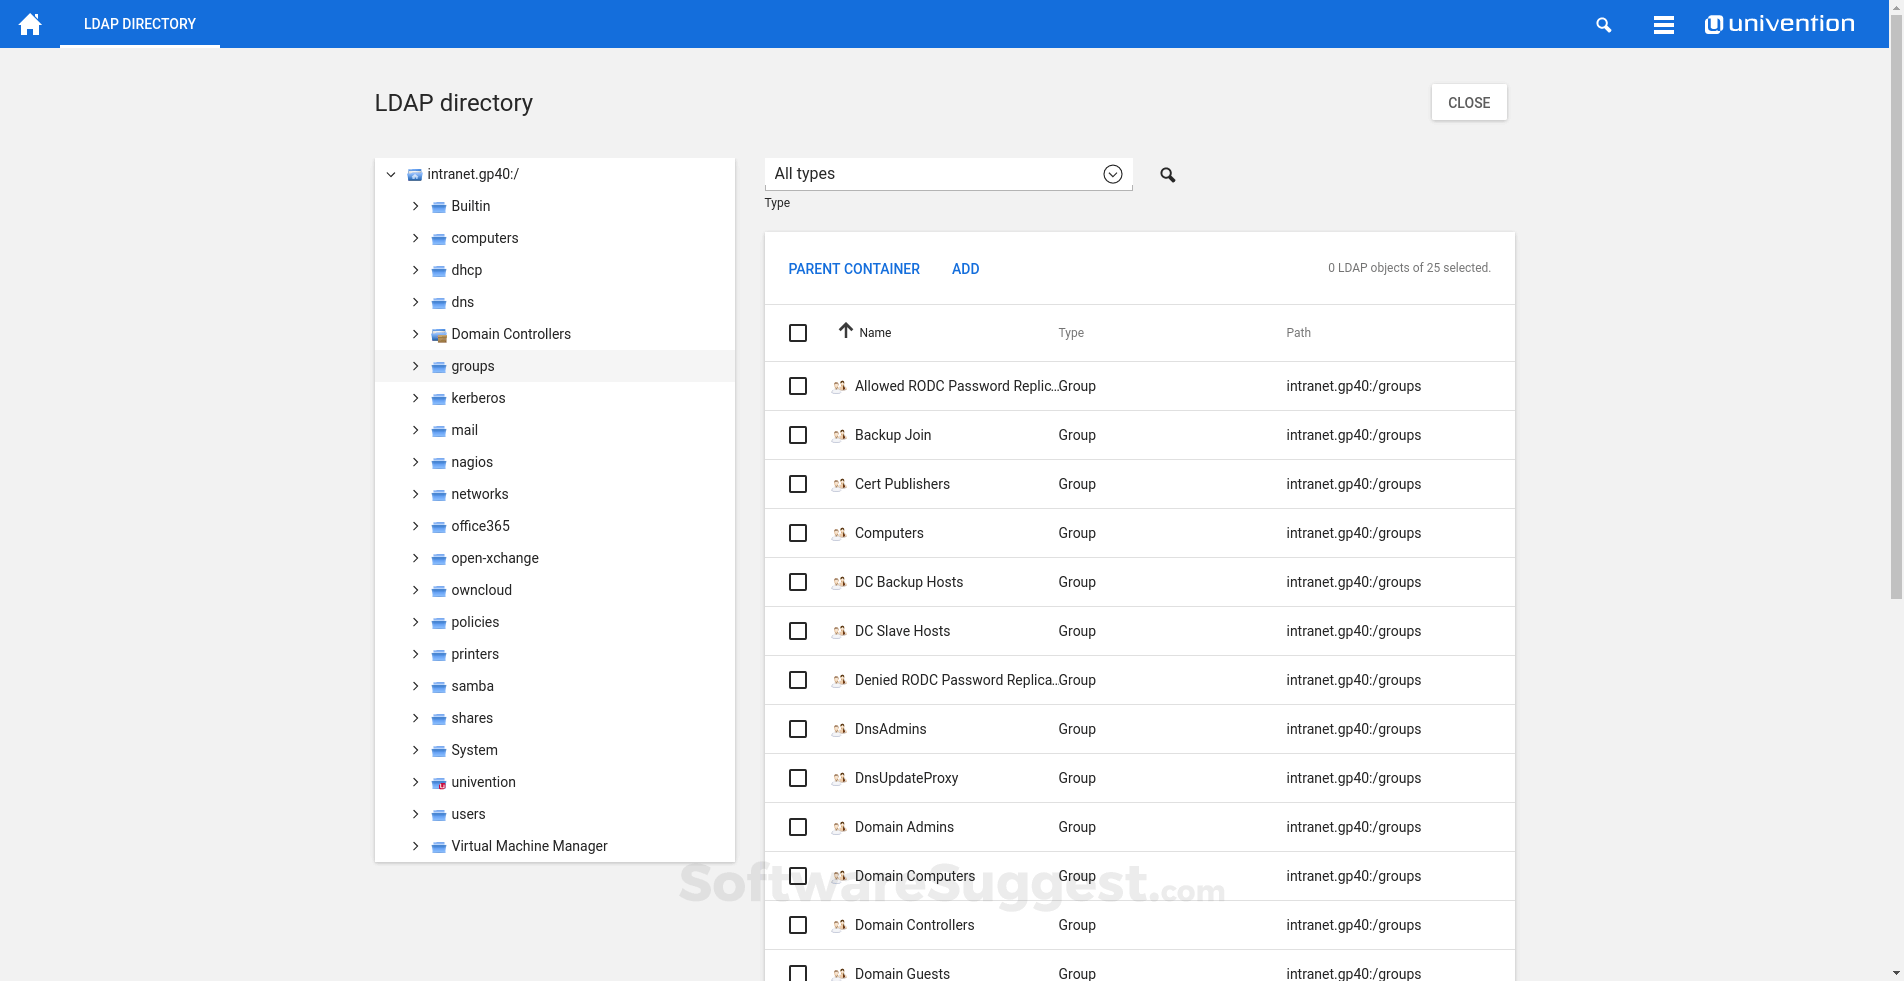Click the search icon beside the Type field
Viewport: 1904px width, 981px height.
(x=1167, y=175)
